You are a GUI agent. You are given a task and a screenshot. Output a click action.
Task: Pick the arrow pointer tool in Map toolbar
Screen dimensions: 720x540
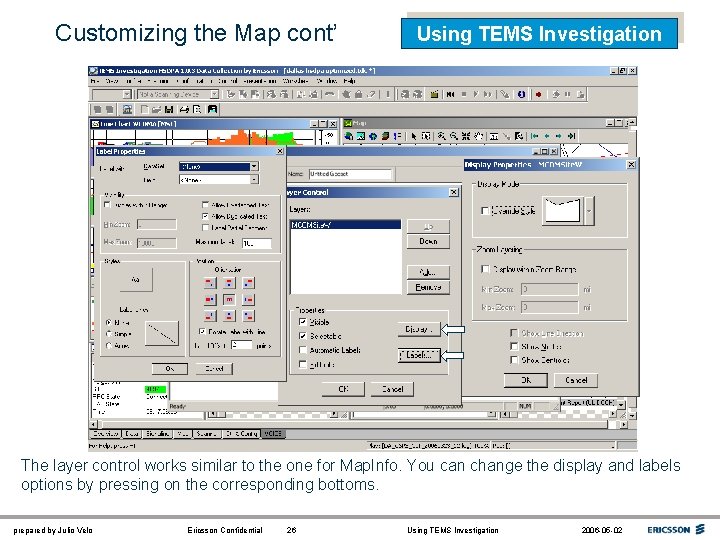pyautogui.click(x=414, y=136)
